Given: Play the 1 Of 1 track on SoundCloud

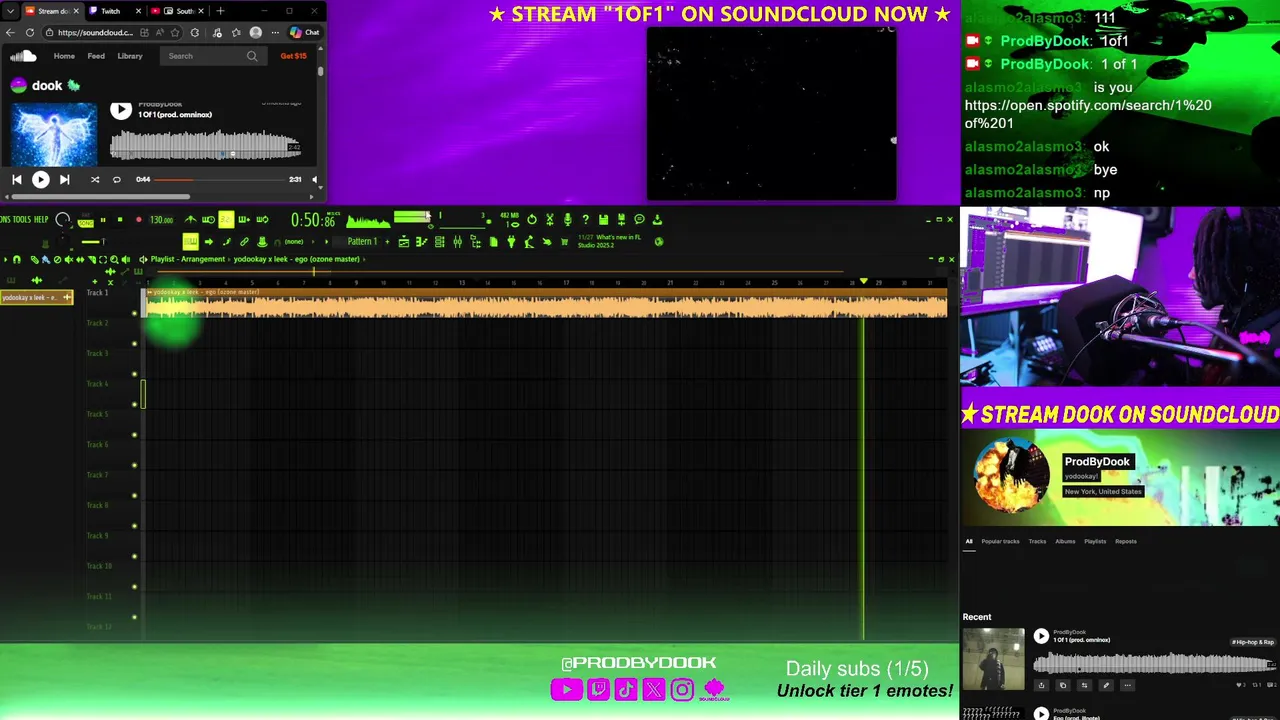Looking at the screenshot, I should click(121, 110).
